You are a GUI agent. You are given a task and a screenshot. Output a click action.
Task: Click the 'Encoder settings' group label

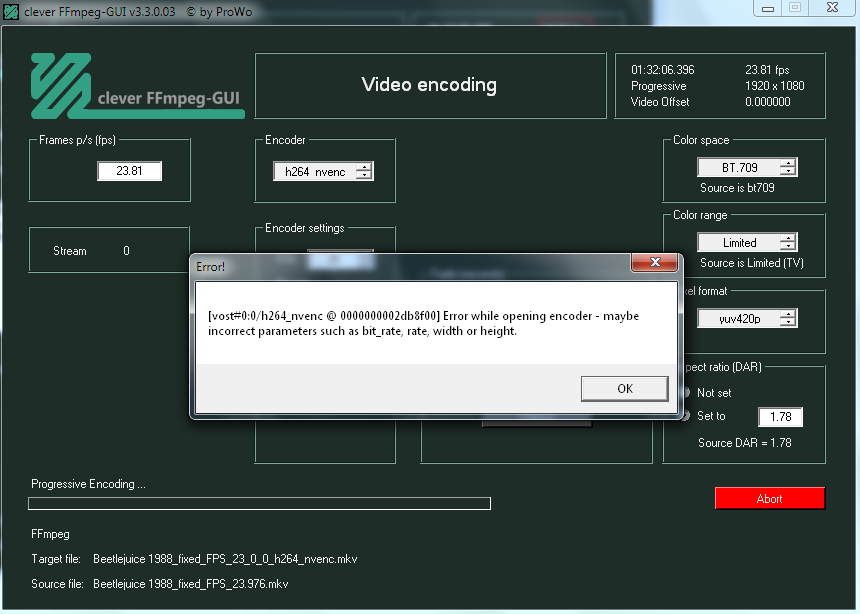[304, 228]
